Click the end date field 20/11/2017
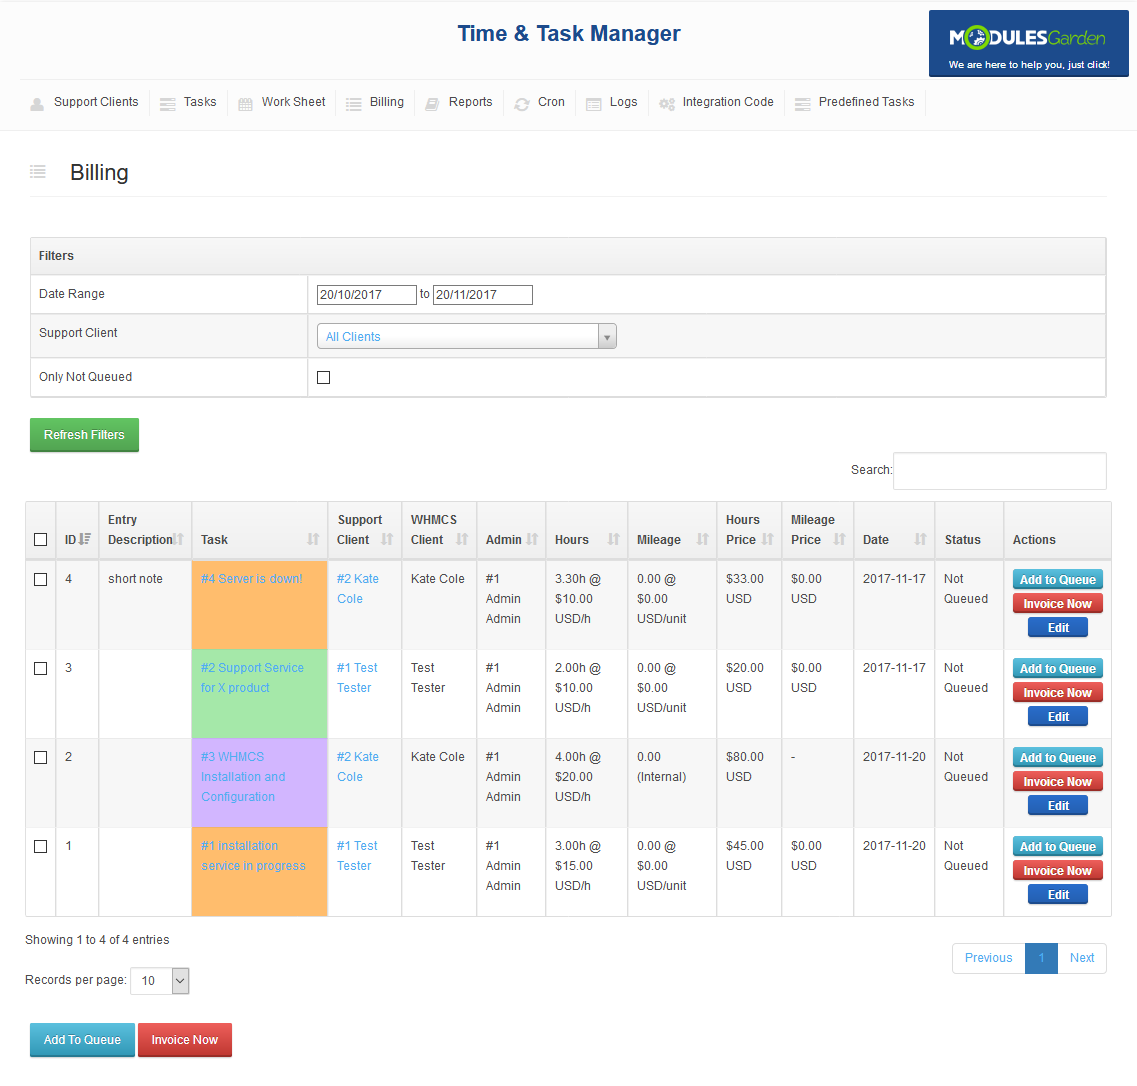 (x=483, y=295)
